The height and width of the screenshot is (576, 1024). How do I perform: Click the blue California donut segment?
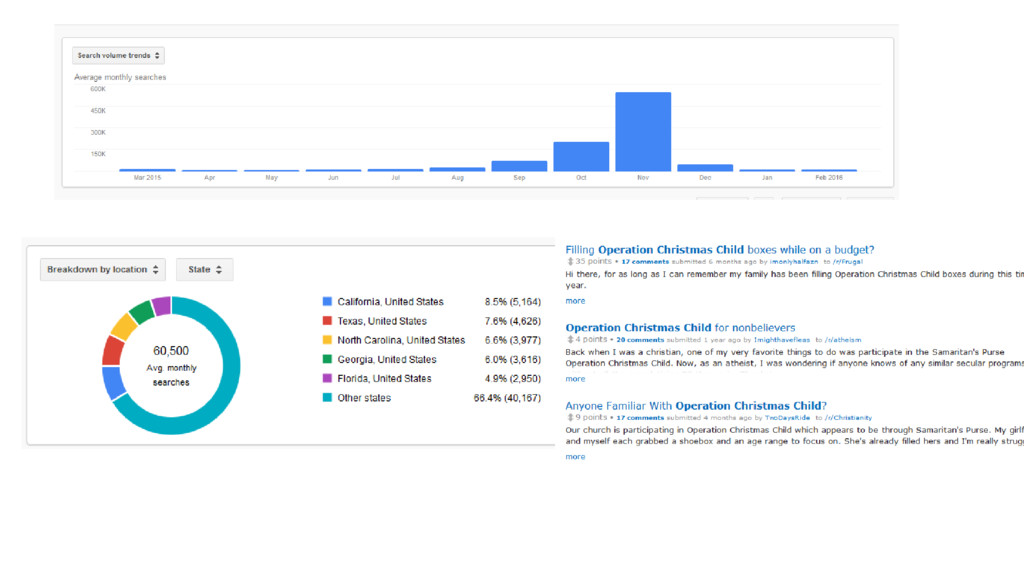114,383
